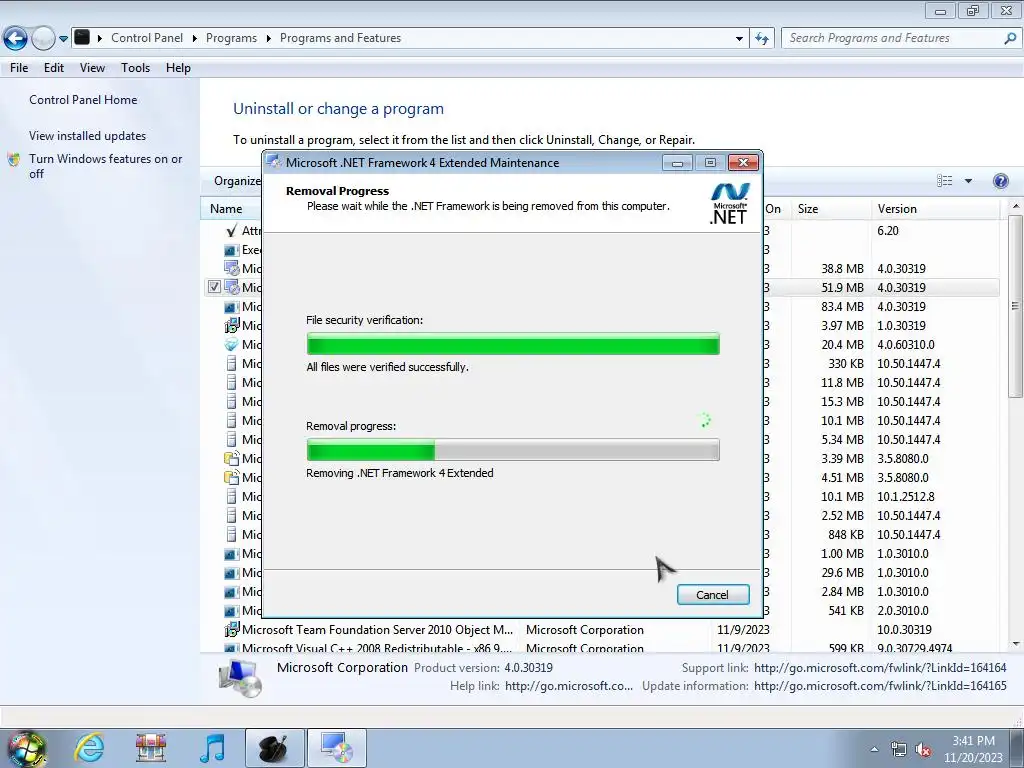This screenshot has width=1024, height=768.
Task: Open the Edit menu
Action: [x=54, y=68]
